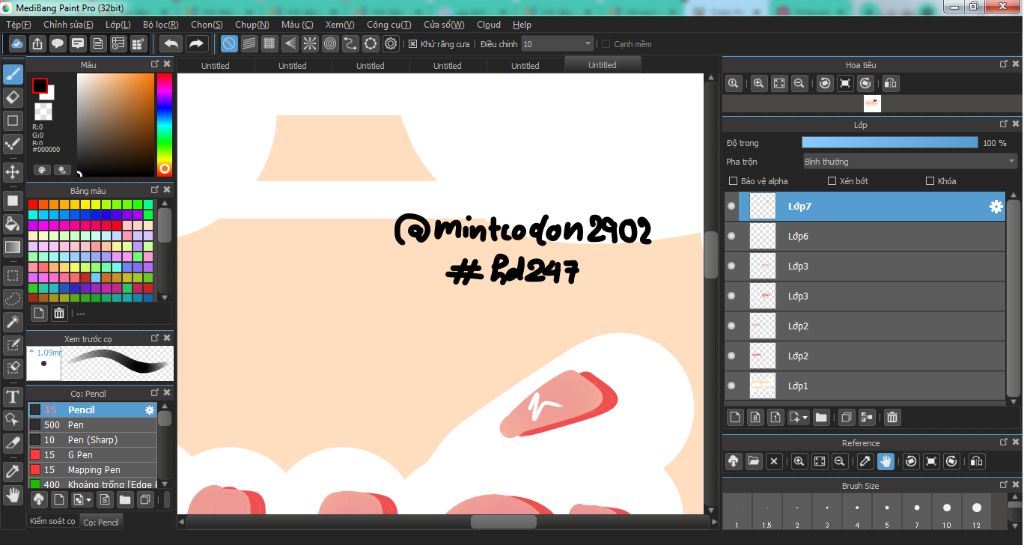
Task: Toggle the Cạnh mềm checkbox
Action: [x=605, y=44]
